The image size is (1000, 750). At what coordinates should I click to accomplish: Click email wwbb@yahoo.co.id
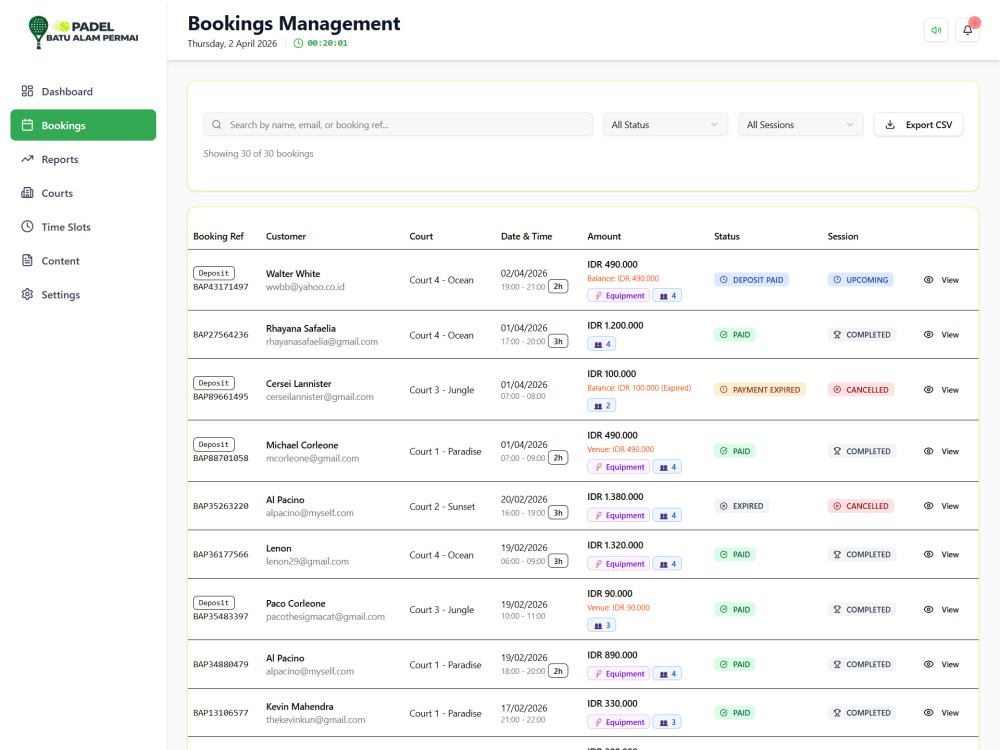click(305, 287)
